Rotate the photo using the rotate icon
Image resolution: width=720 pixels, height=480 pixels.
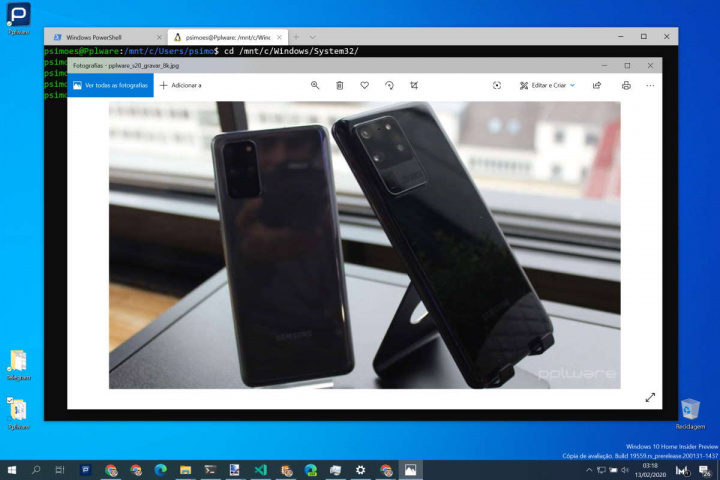pyautogui.click(x=390, y=86)
